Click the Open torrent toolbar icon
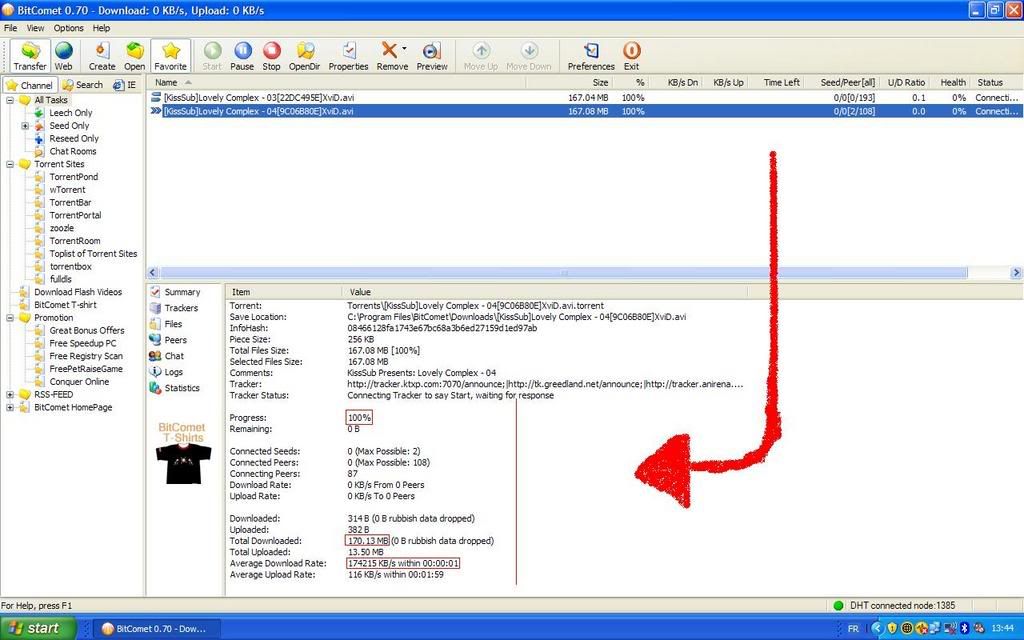1024x640 pixels. [x=135, y=56]
